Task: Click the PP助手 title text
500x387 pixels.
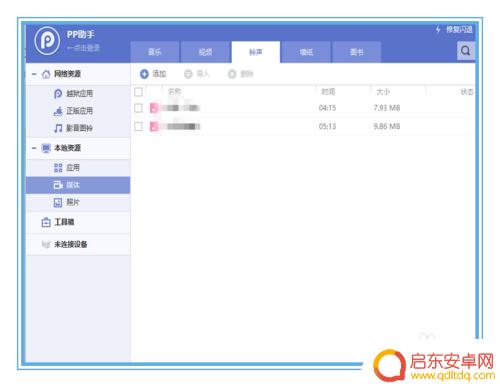Action: (x=81, y=35)
